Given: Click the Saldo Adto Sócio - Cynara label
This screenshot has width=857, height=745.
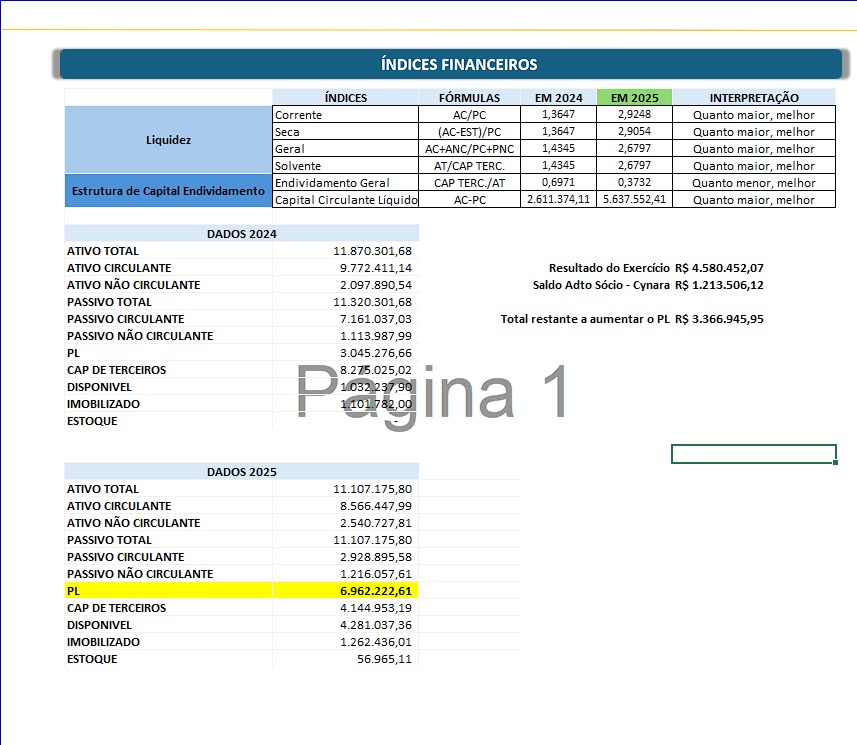Looking at the screenshot, I should click(601, 285).
